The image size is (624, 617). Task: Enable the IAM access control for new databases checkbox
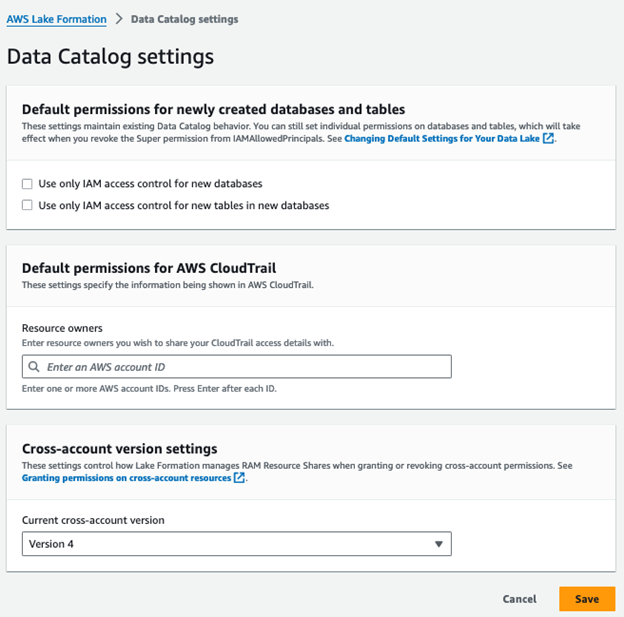pyautogui.click(x=27, y=185)
